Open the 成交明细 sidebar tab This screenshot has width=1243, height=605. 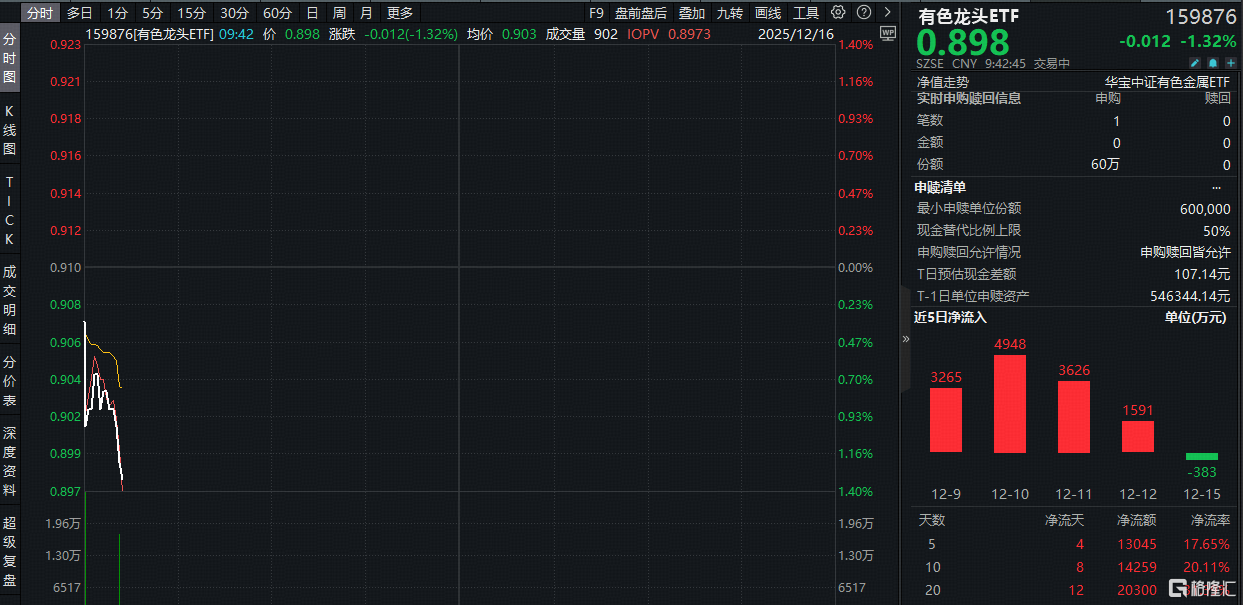[9, 299]
